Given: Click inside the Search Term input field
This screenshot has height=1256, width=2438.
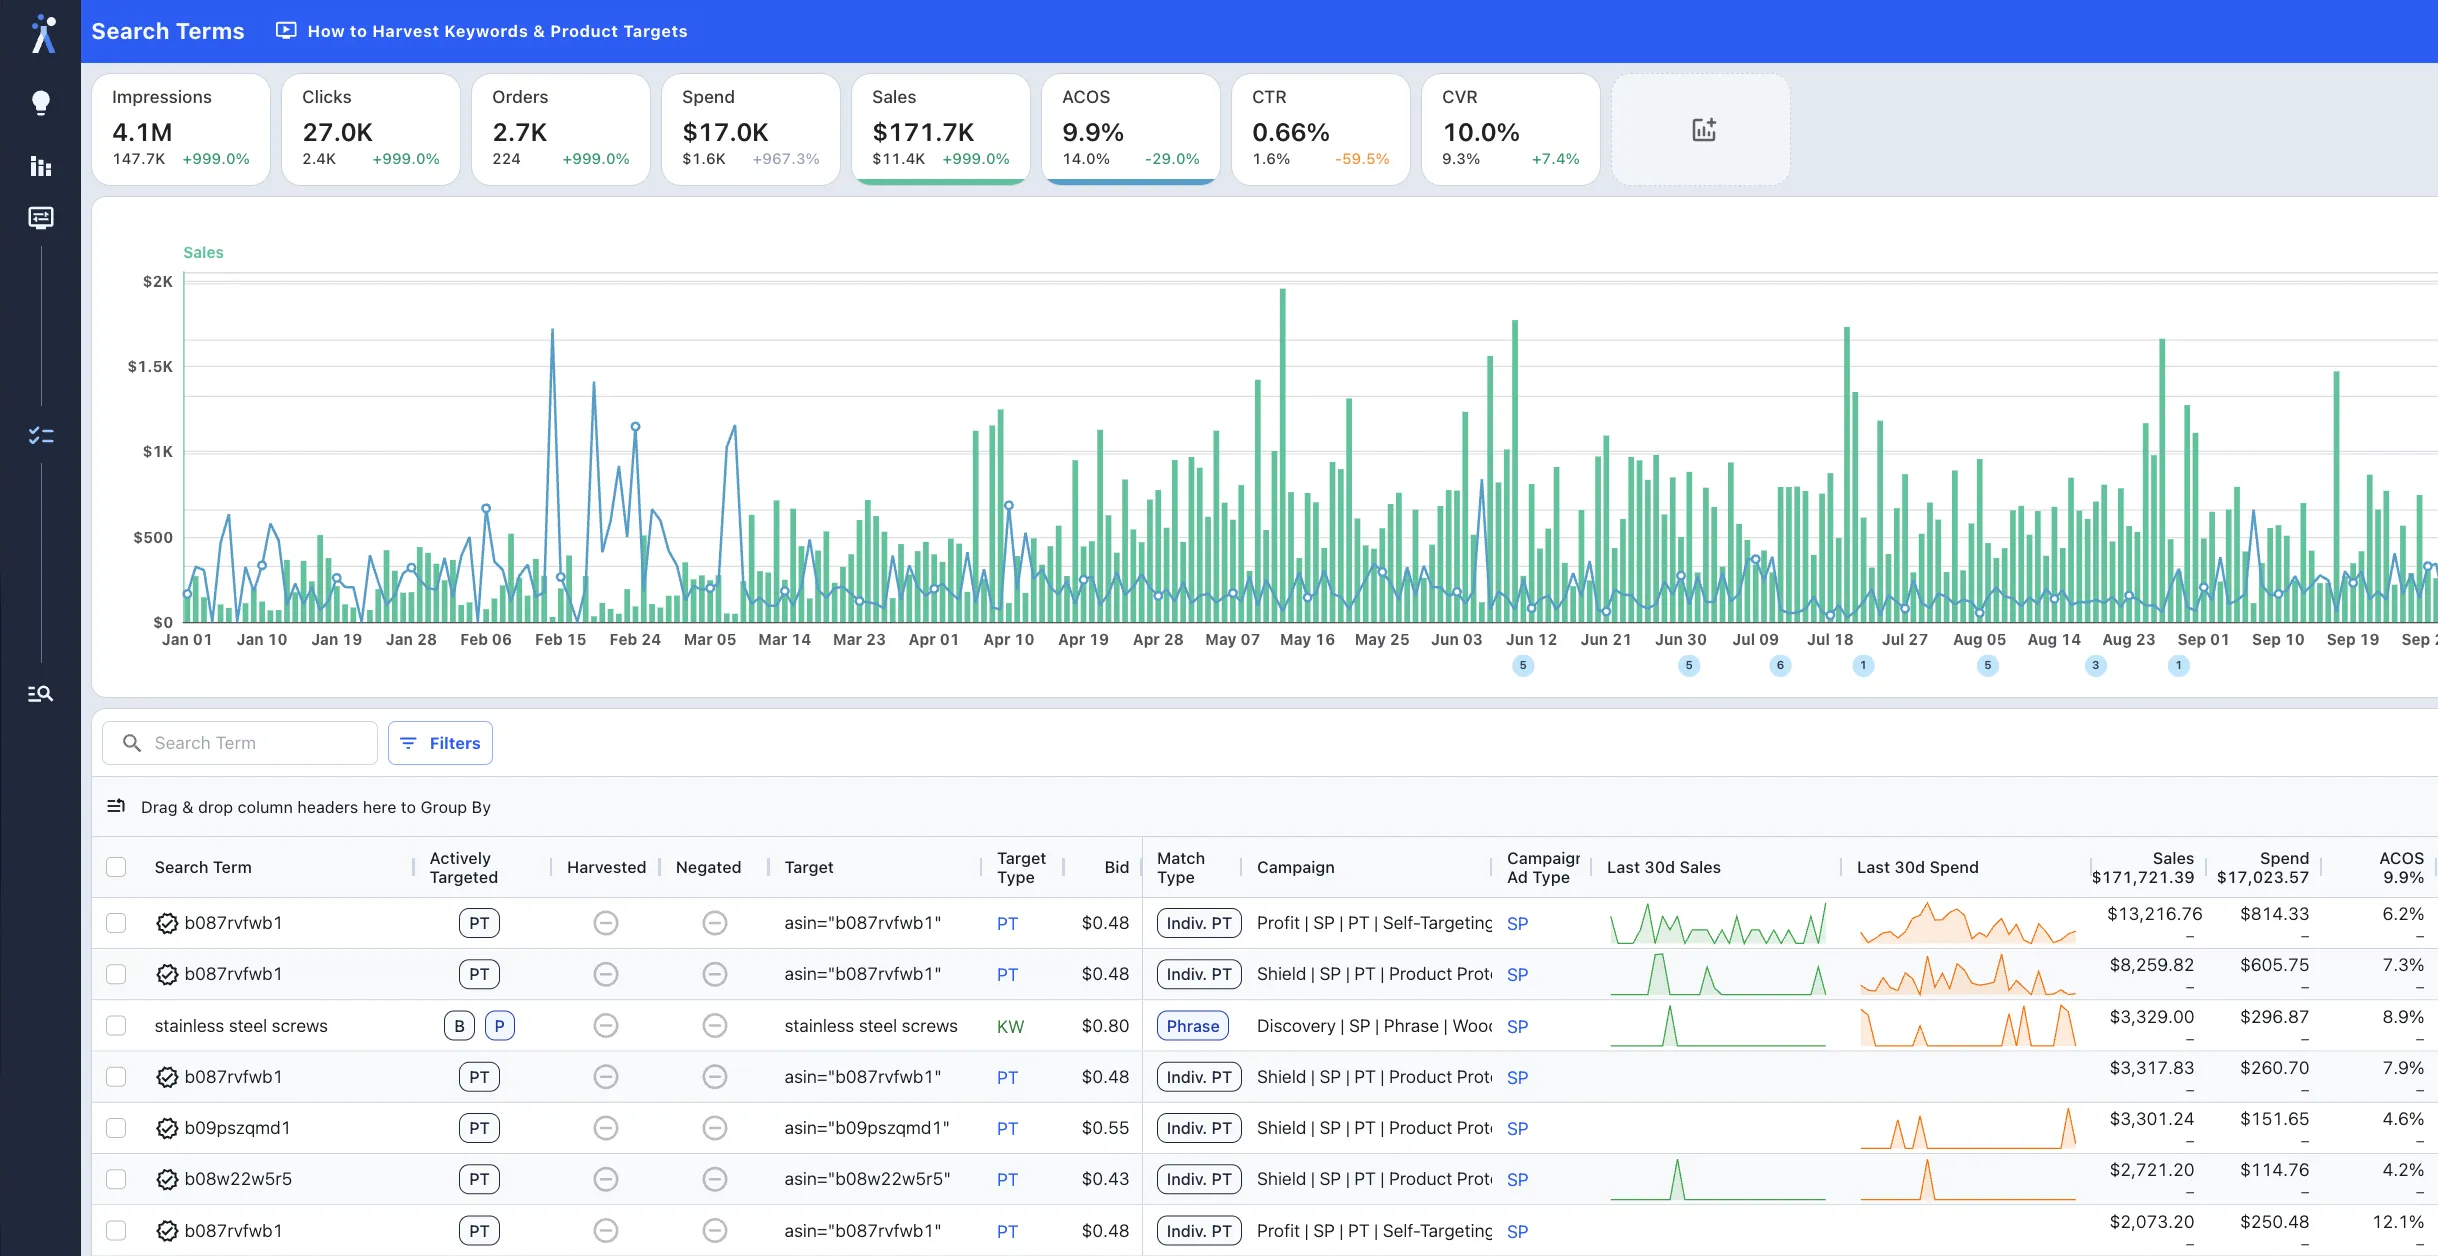Looking at the screenshot, I should [x=240, y=743].
